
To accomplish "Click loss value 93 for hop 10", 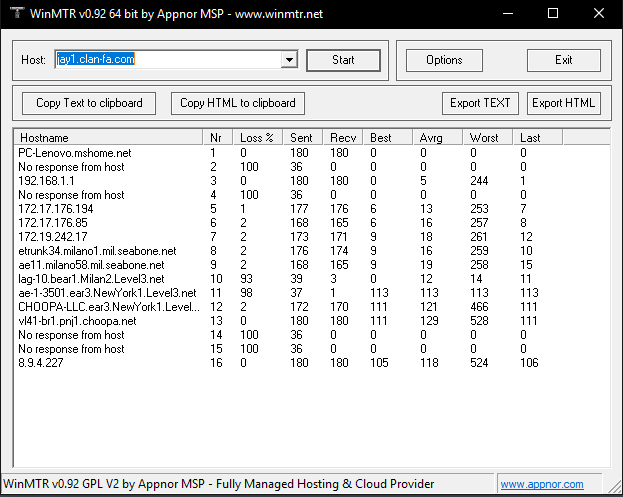I will point(246,279).
